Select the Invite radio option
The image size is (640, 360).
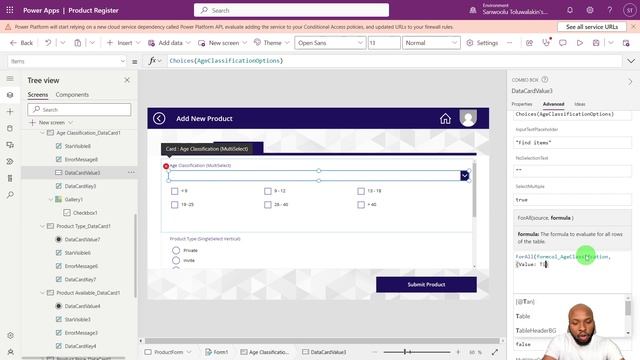(x=176, y=260)
